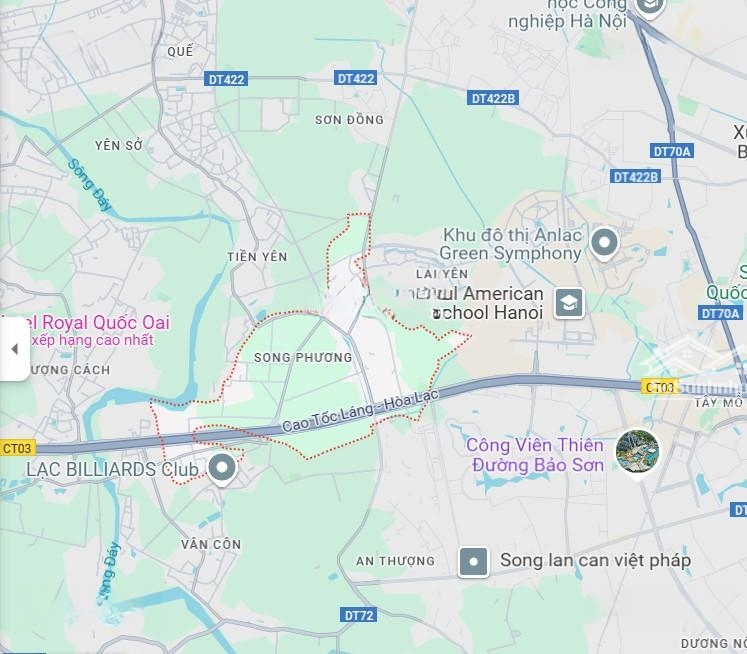Click the DT70A road badge at top right

coord(672,151)
